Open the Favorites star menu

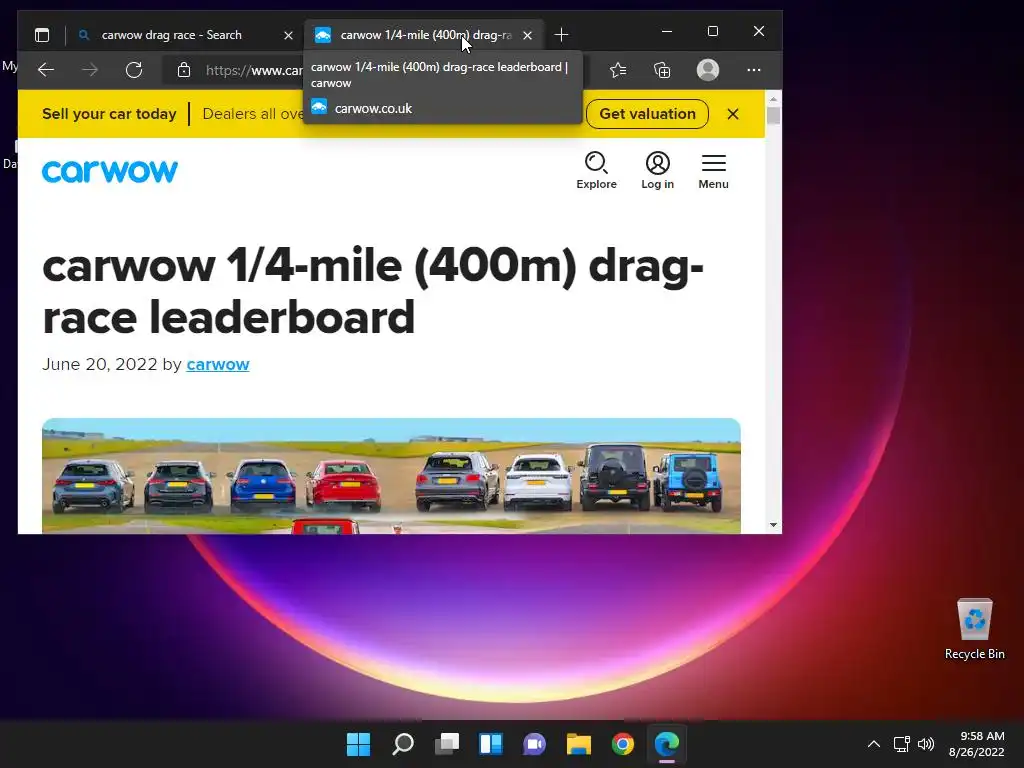pos(618,70)
